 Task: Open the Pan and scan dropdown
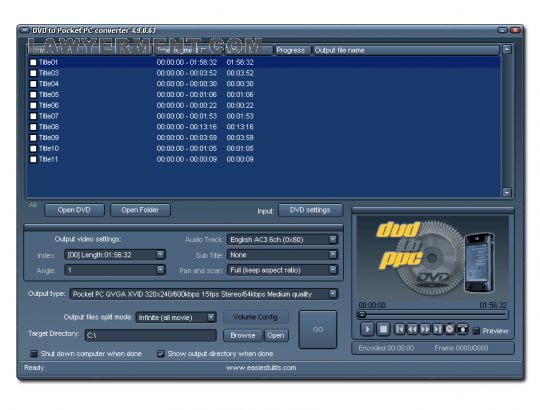[x=333, y=270]
